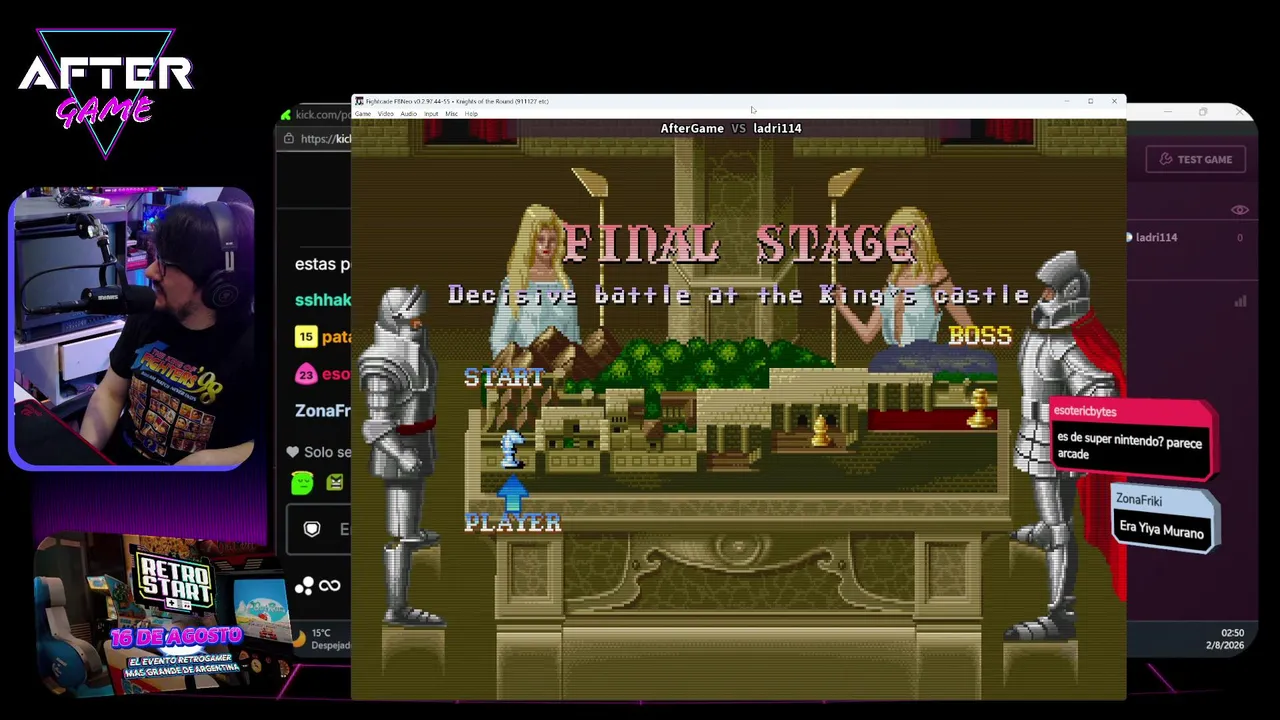Click the ladri114 avatar in Fightcade list
Image resolution: width=1280 pixels, height=720 pixels.
click(1129, 238)
